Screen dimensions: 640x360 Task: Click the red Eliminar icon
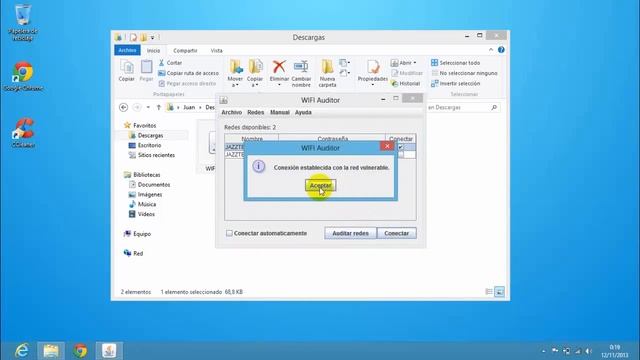(279, 67)
